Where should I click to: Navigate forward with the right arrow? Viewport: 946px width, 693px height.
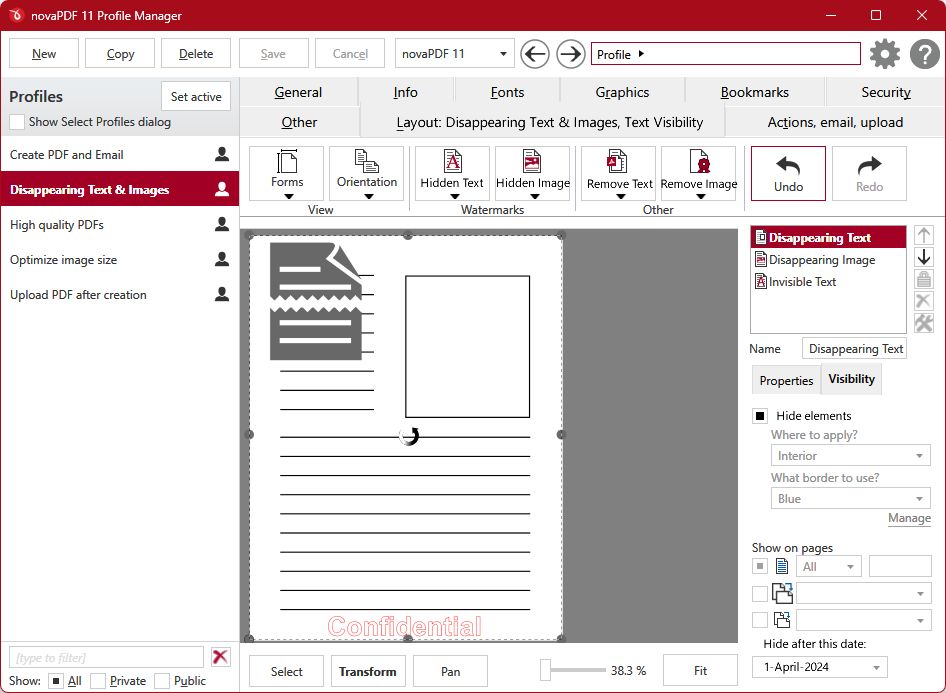click(570, 54)
